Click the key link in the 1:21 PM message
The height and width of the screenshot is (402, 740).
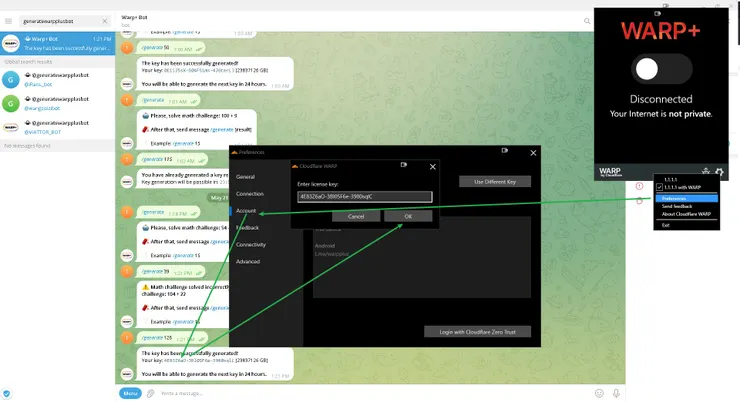[x=199, y=360]
